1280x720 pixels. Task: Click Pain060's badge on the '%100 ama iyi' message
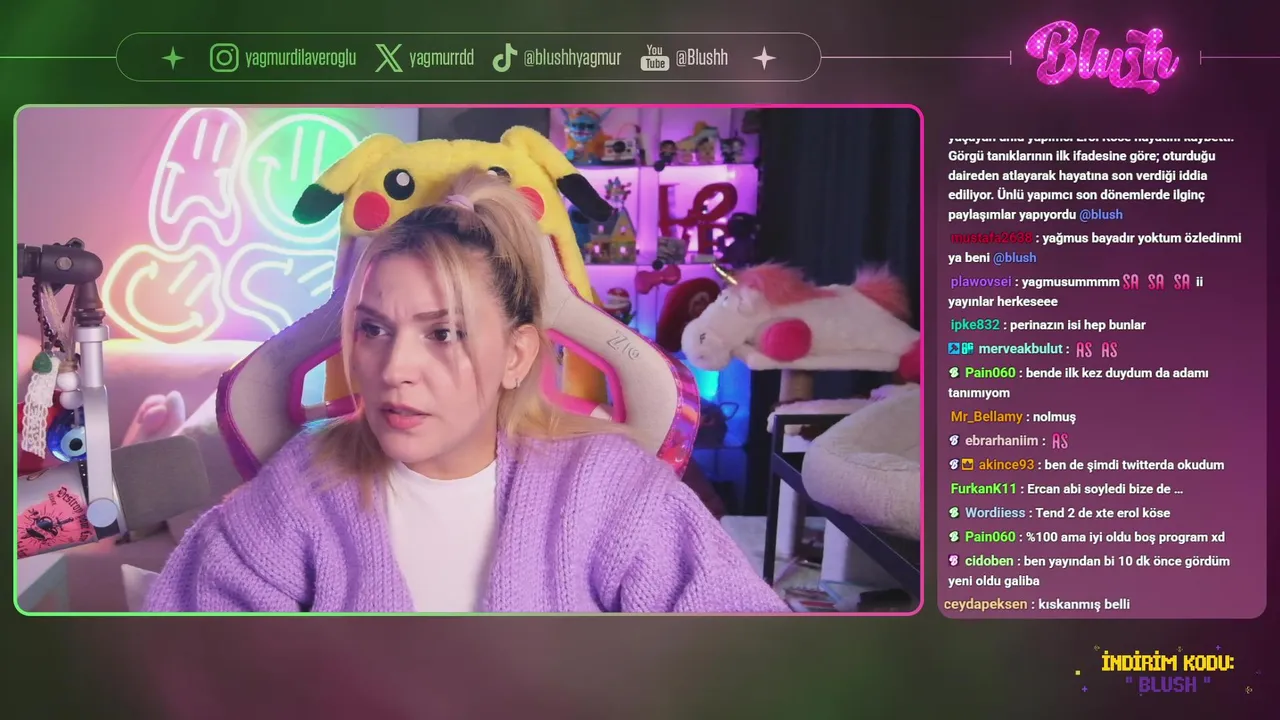click(954, 537)
